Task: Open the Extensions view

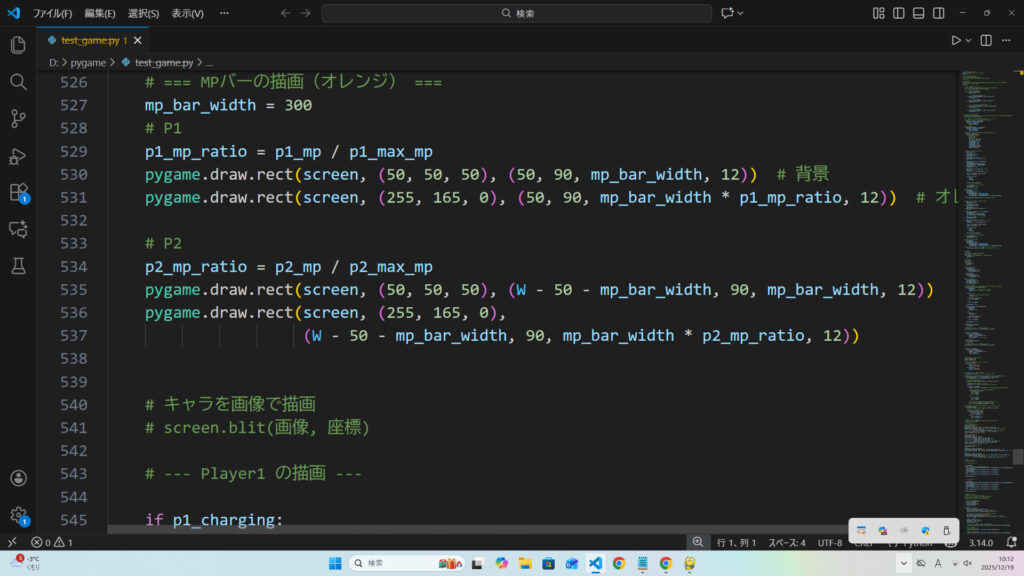Action: [x=17, y=192]
